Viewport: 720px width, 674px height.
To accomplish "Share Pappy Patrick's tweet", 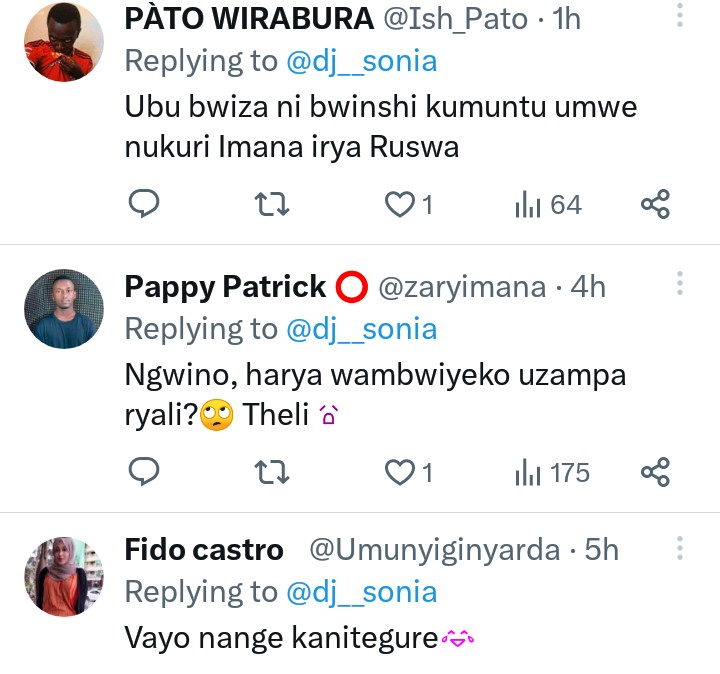I will click(655, 471).
